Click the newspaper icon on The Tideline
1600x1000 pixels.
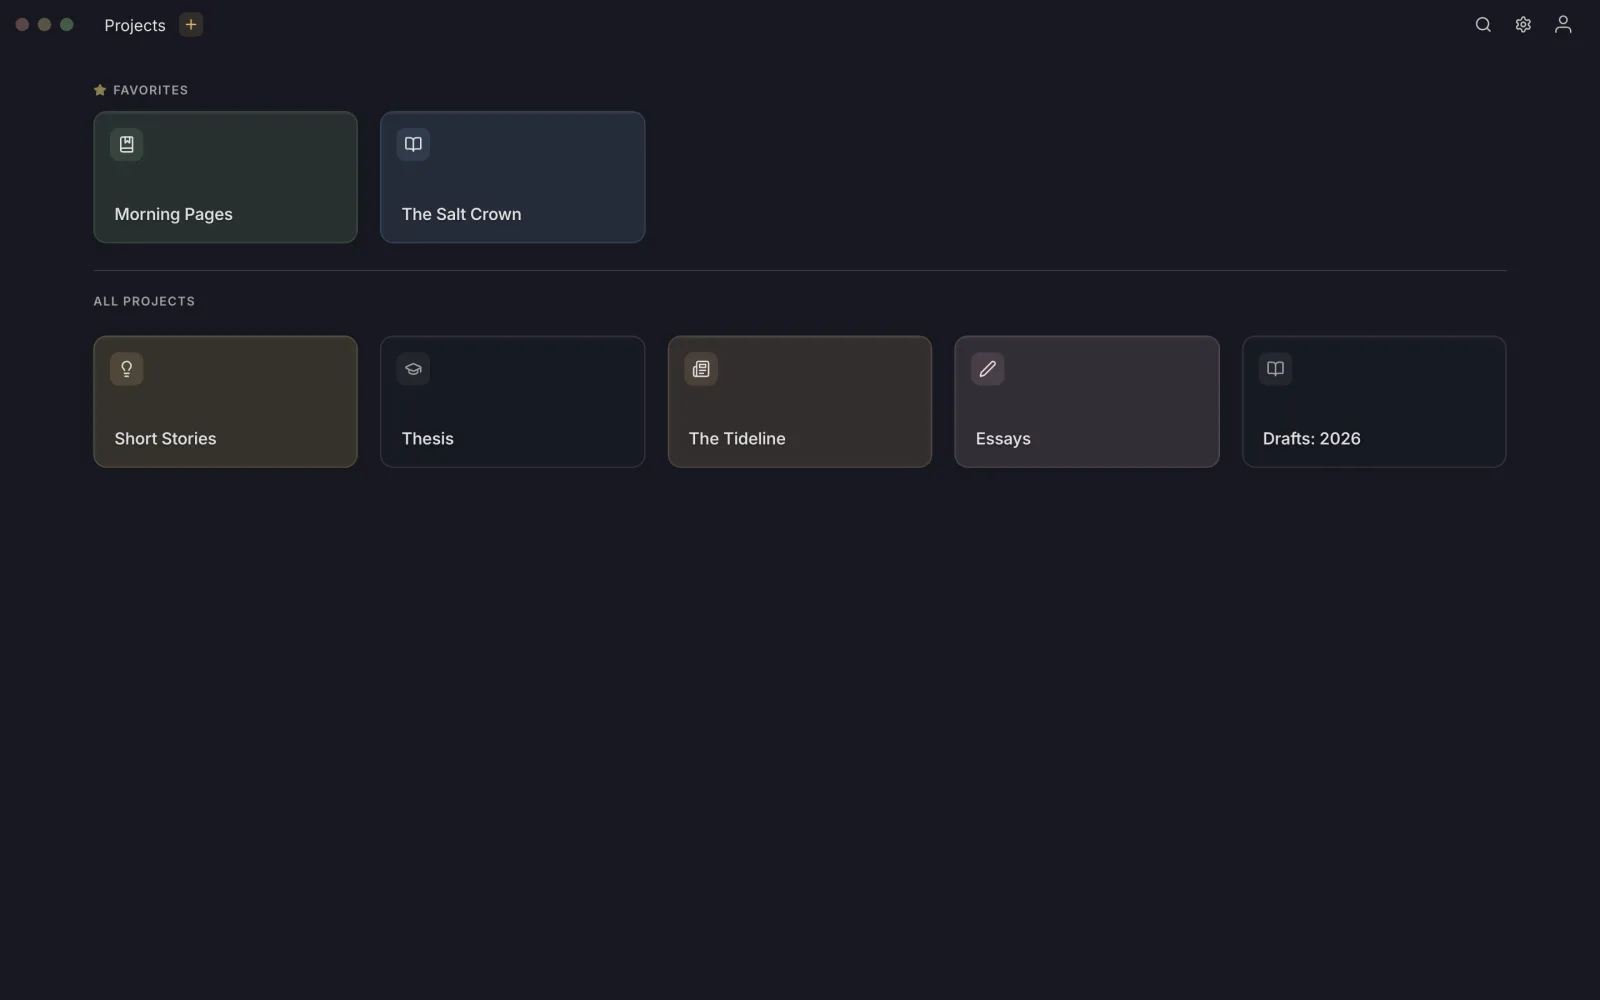[x=701, y=369]
